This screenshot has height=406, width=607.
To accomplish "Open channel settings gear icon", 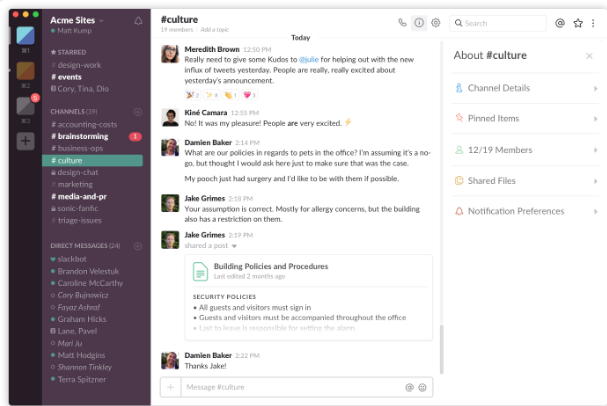I will pos(435,22).
